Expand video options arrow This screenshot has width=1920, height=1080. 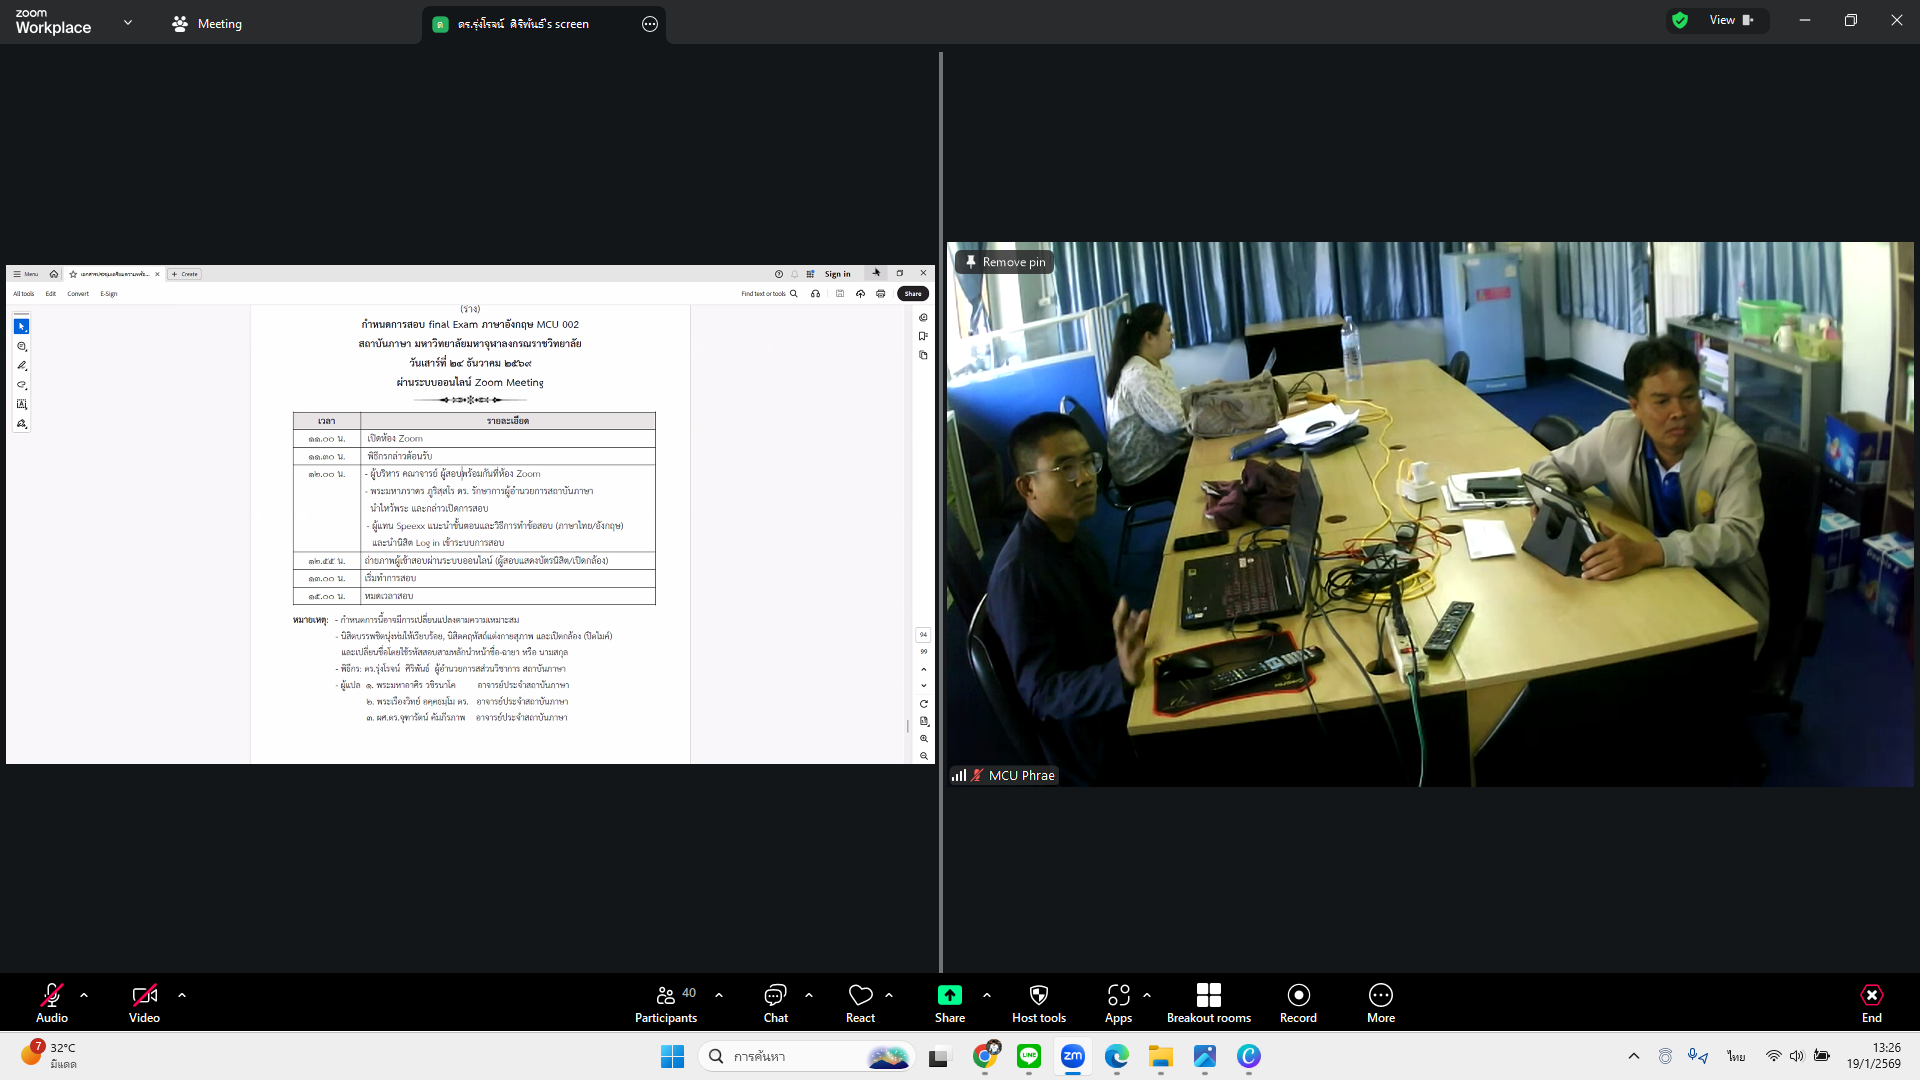tap(182, 995)
